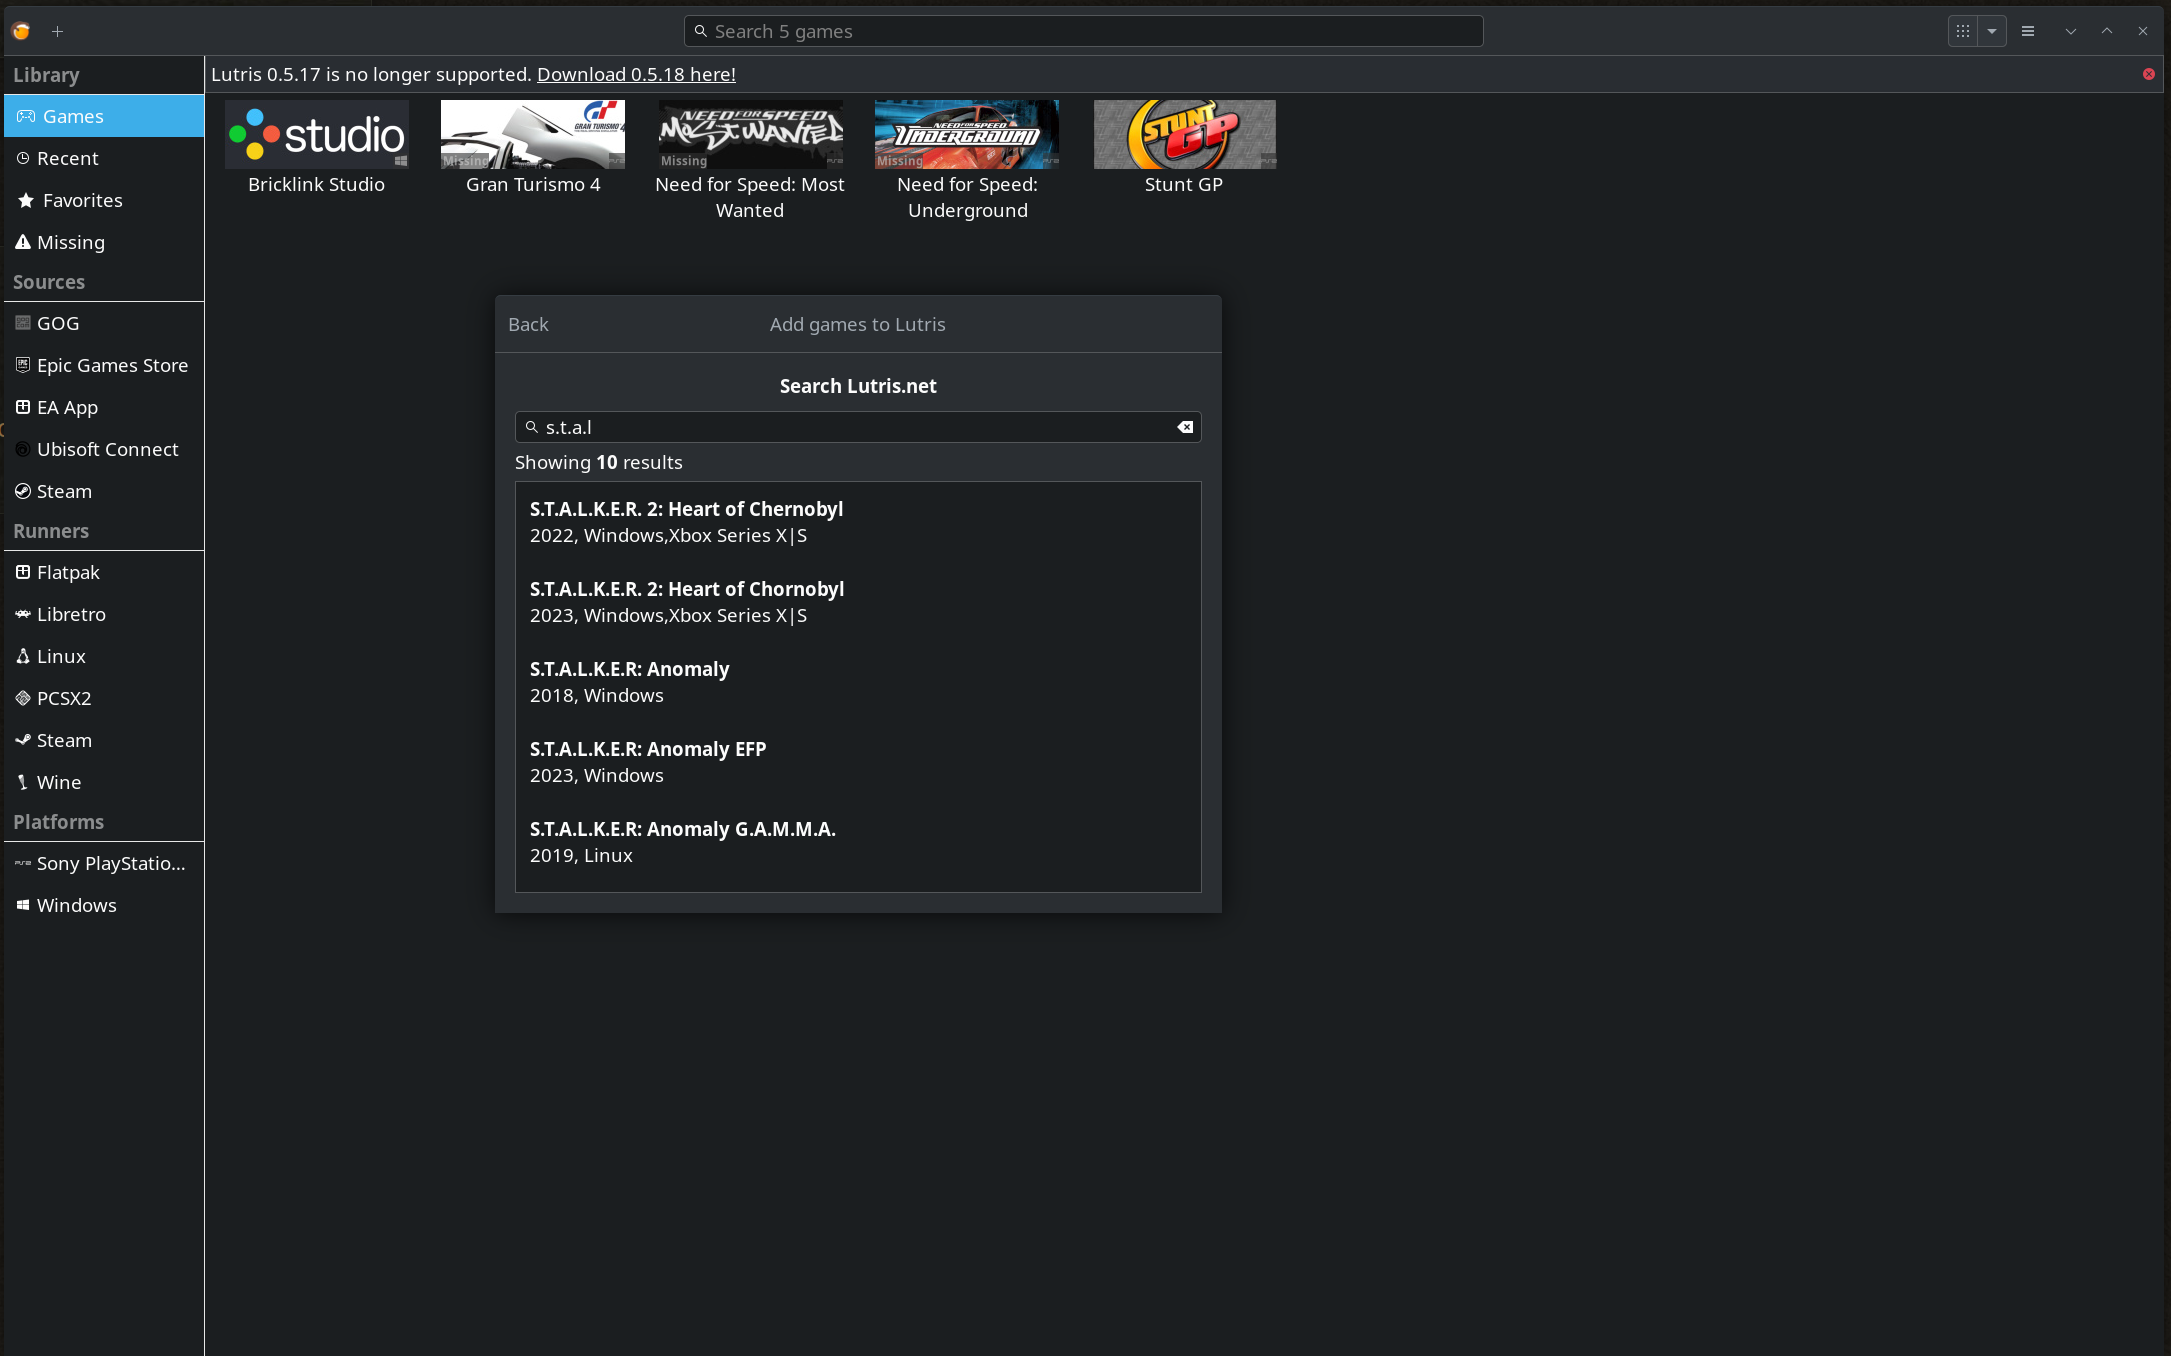Open the grid view toggle icon

(1963, 31)
